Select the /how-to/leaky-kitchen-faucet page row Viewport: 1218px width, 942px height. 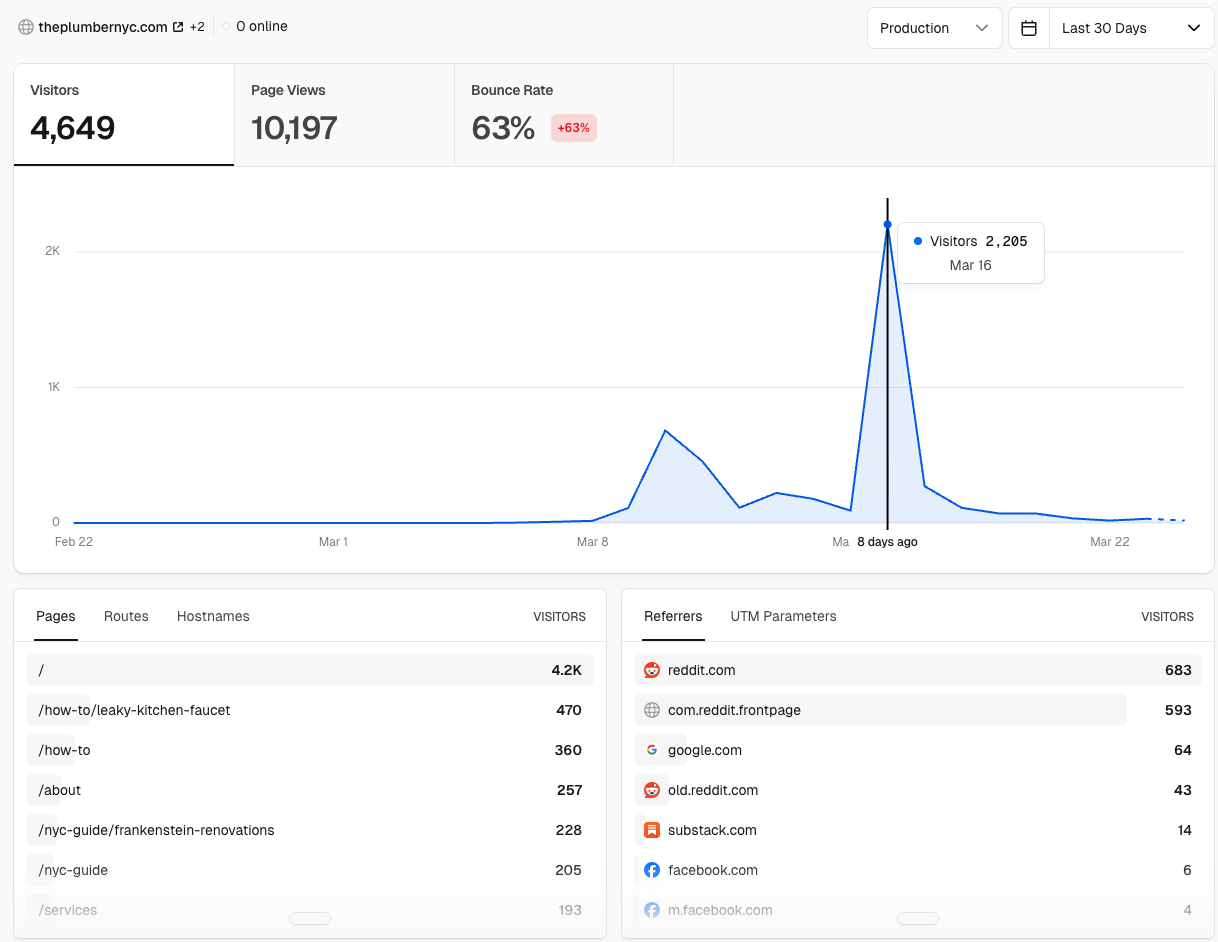[x=310, y=710]
